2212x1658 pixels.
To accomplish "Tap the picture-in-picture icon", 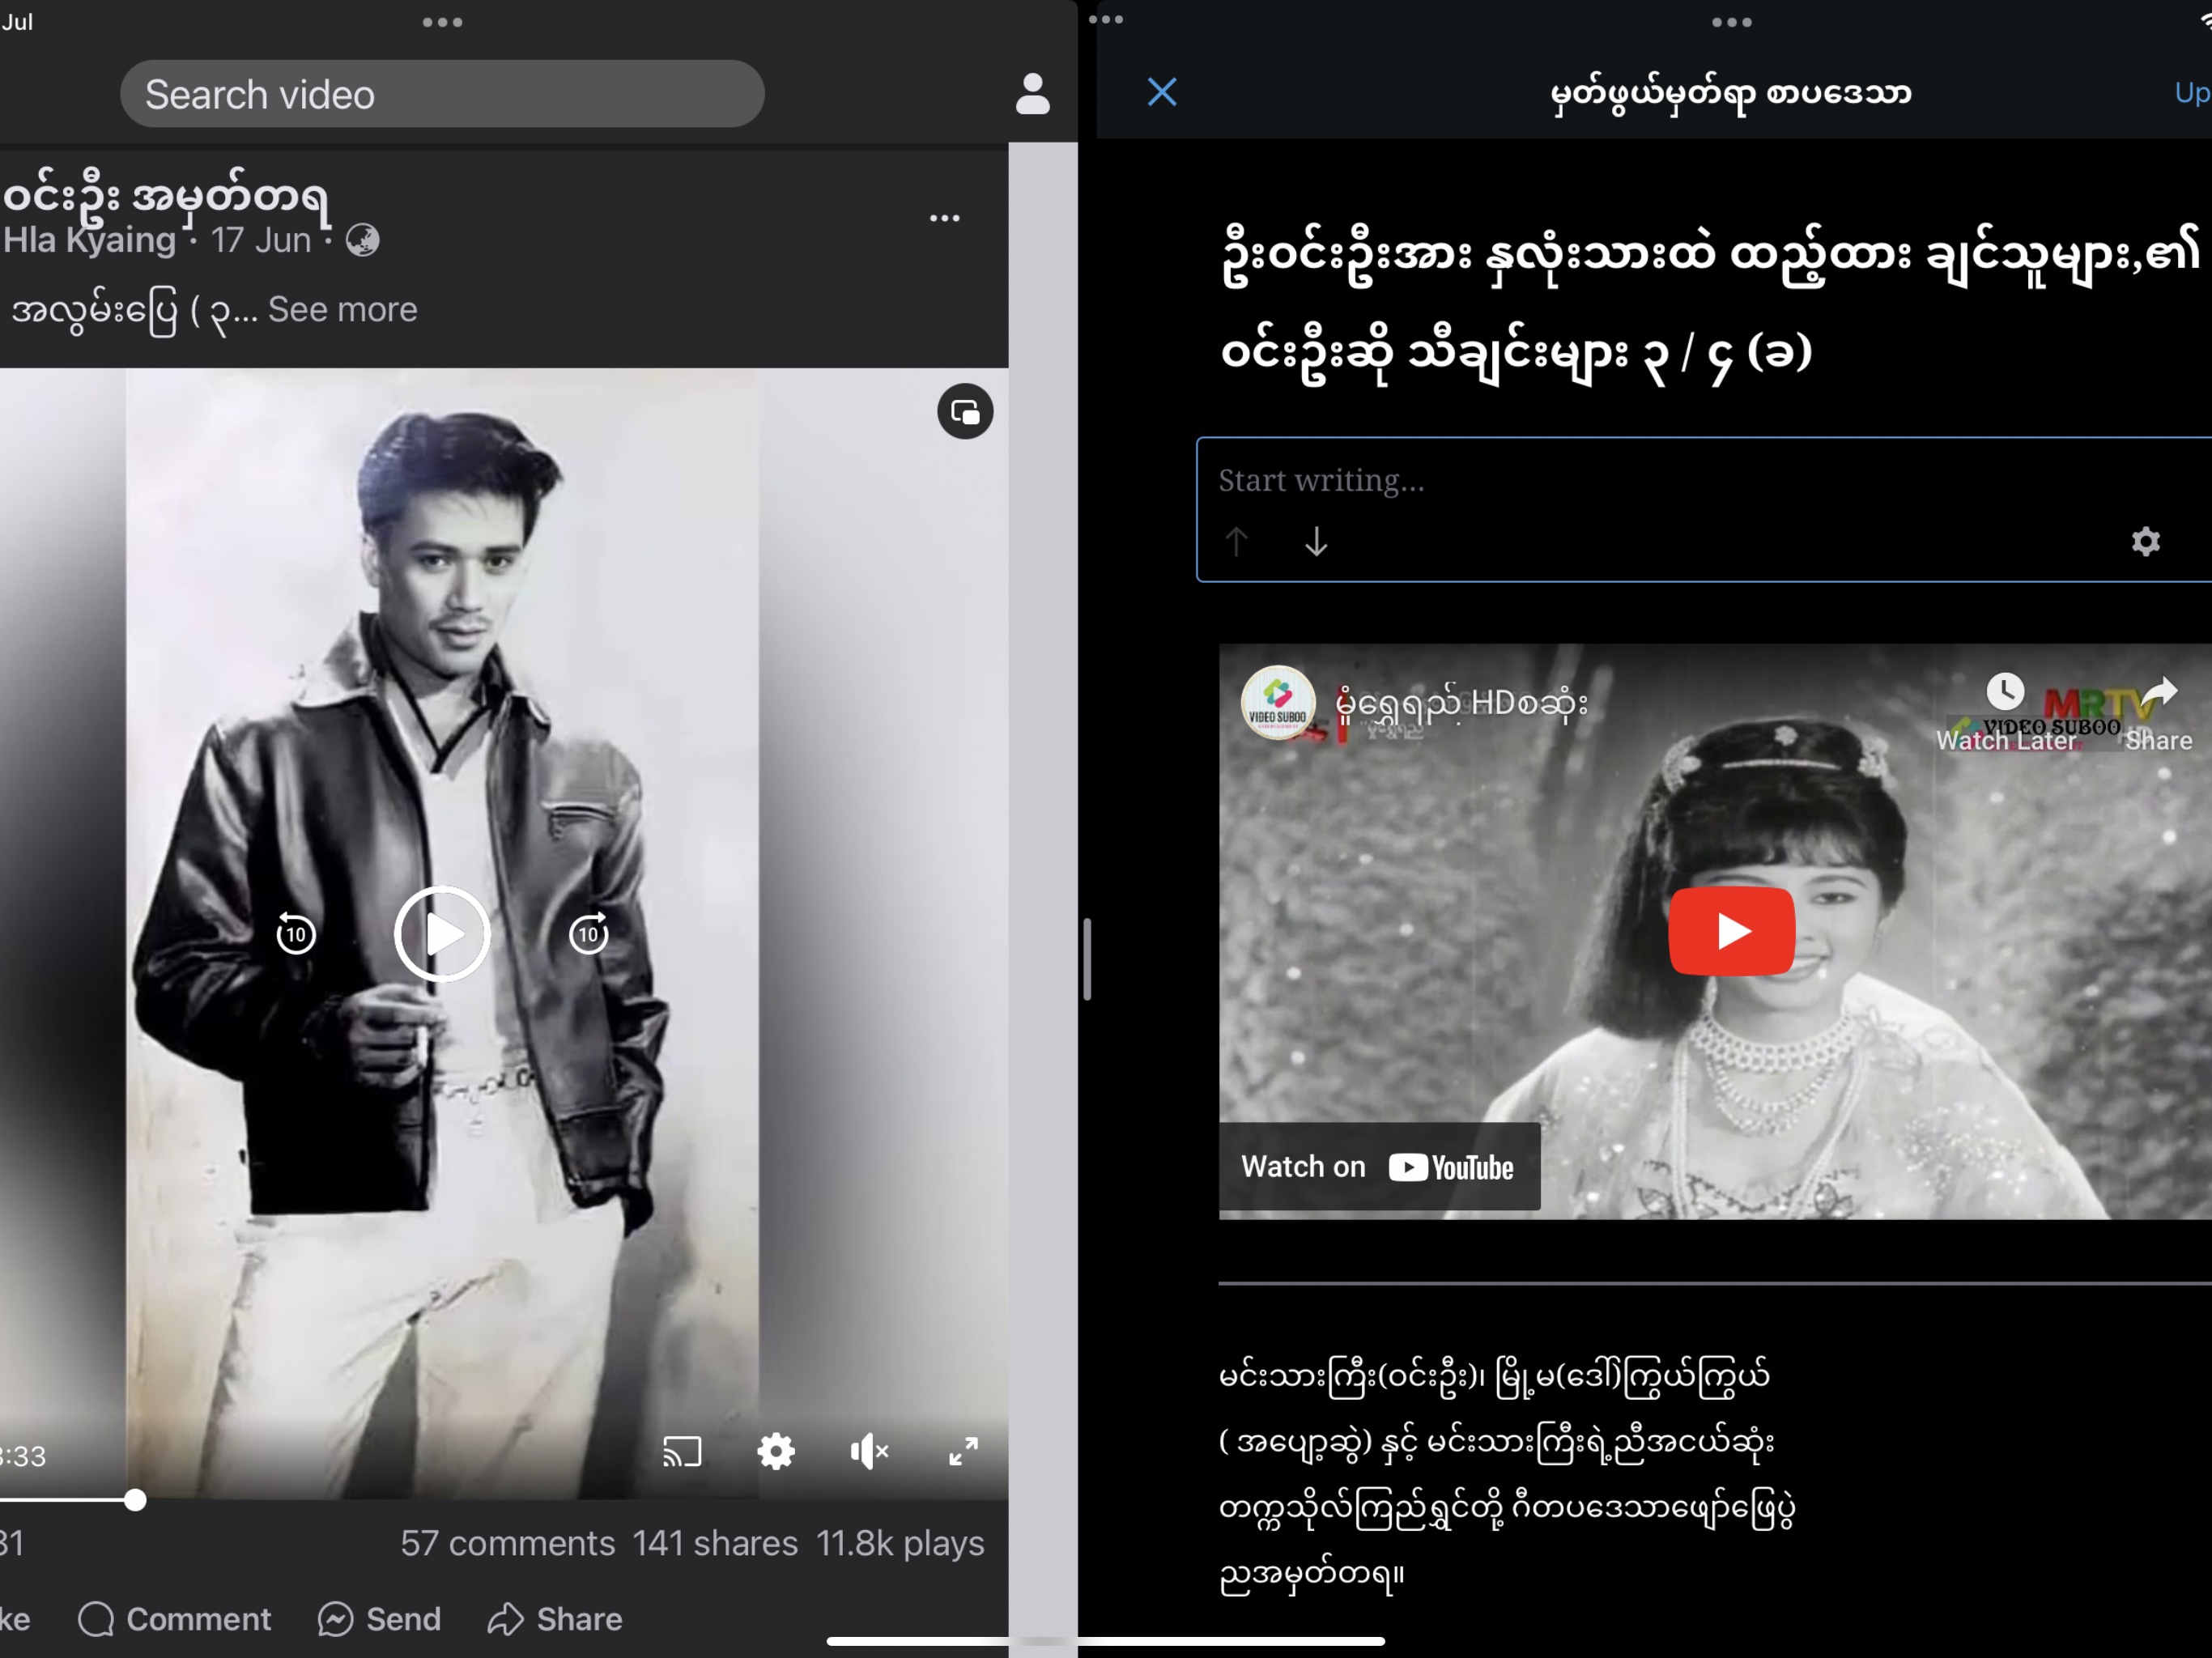I will click(965, 412).
